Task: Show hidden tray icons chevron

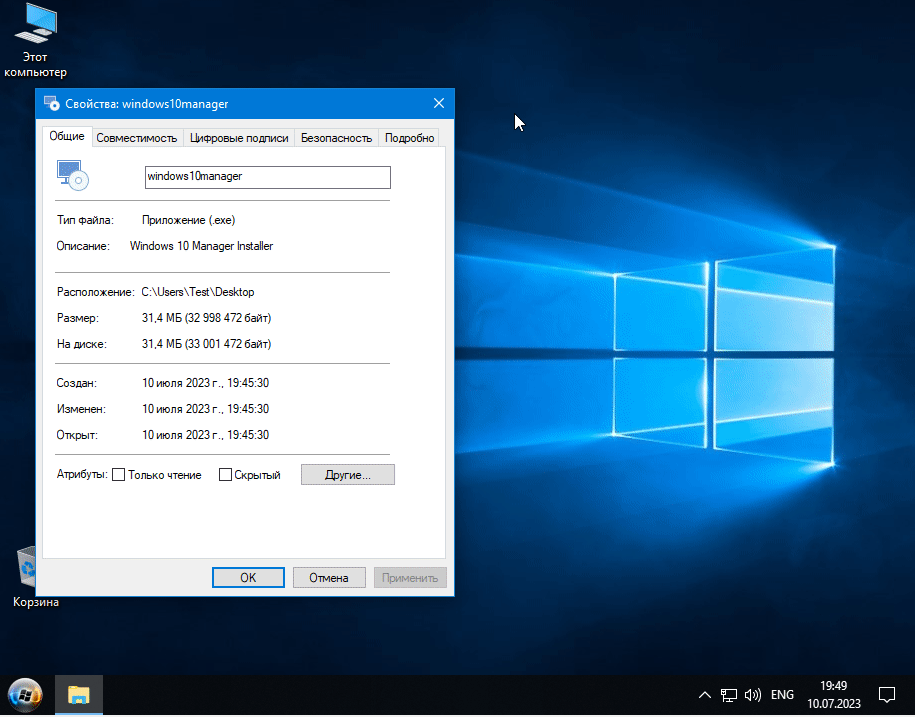Action: click(x=705, y=695)
